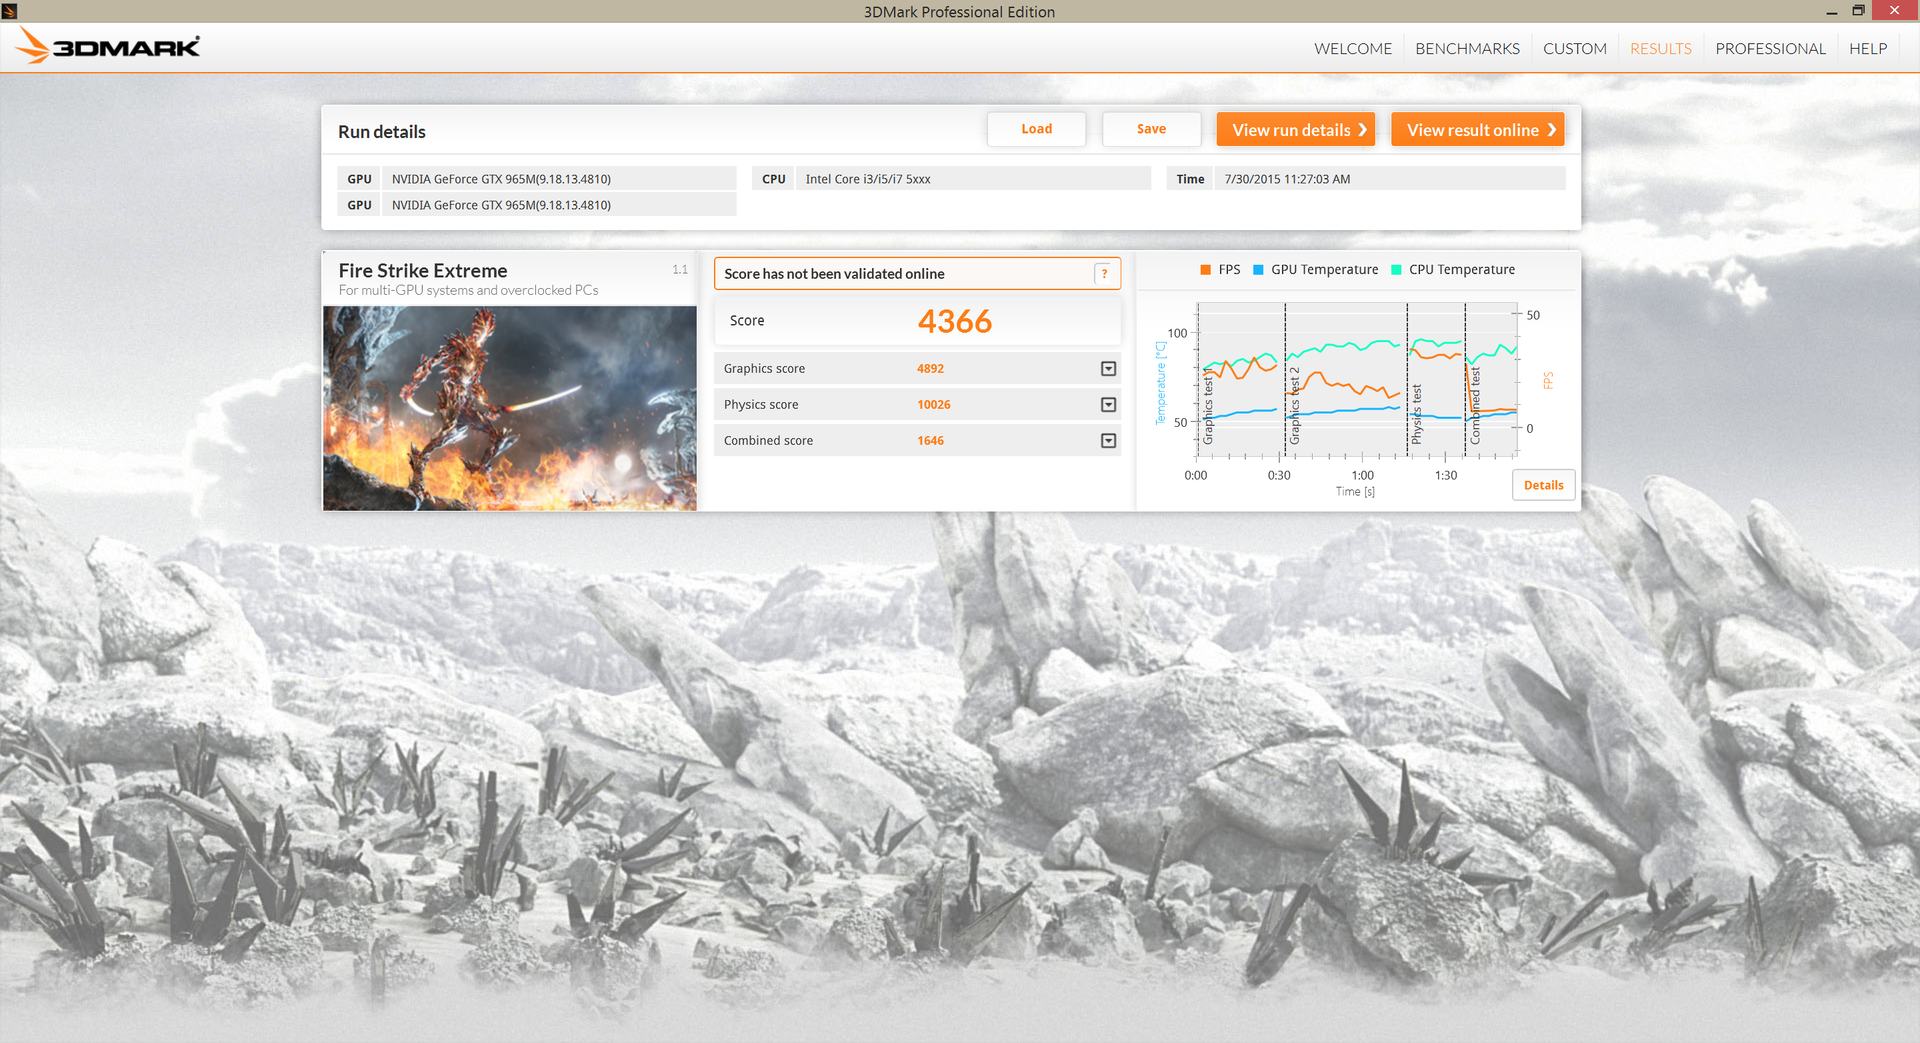Minimize the 3DMark window
Image resolution: width=1920 pixels, height=1043 pixels.
(1832, 11)
